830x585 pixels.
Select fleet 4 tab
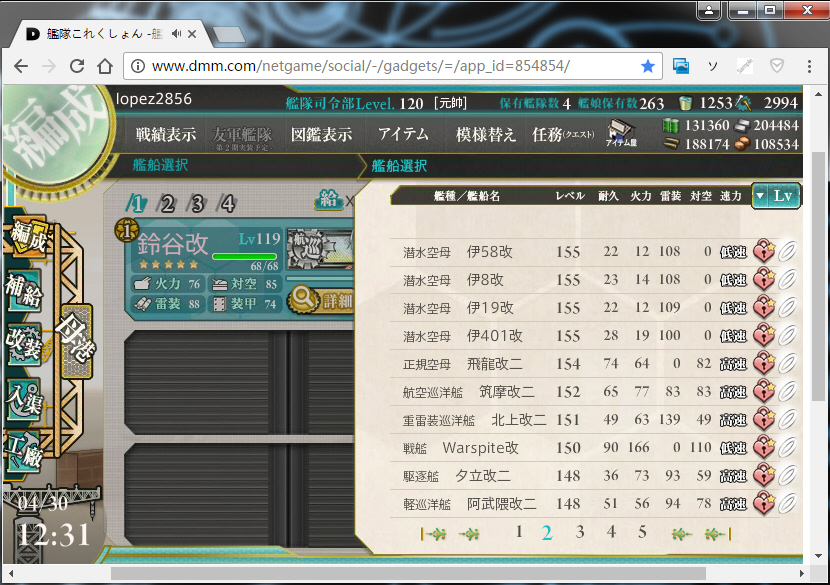coord(228,203)
